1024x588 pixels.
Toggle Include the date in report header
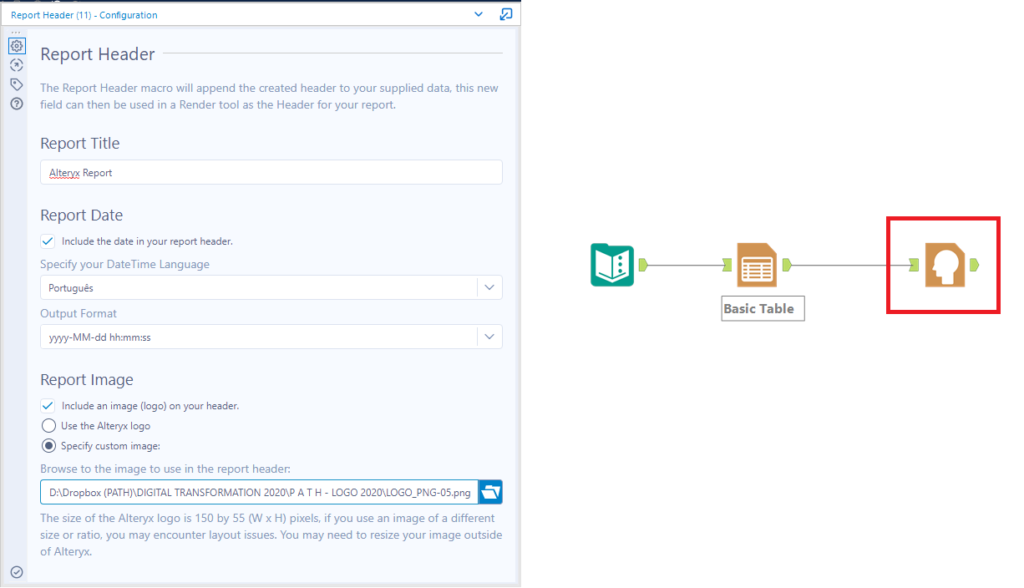pos(48,241)
